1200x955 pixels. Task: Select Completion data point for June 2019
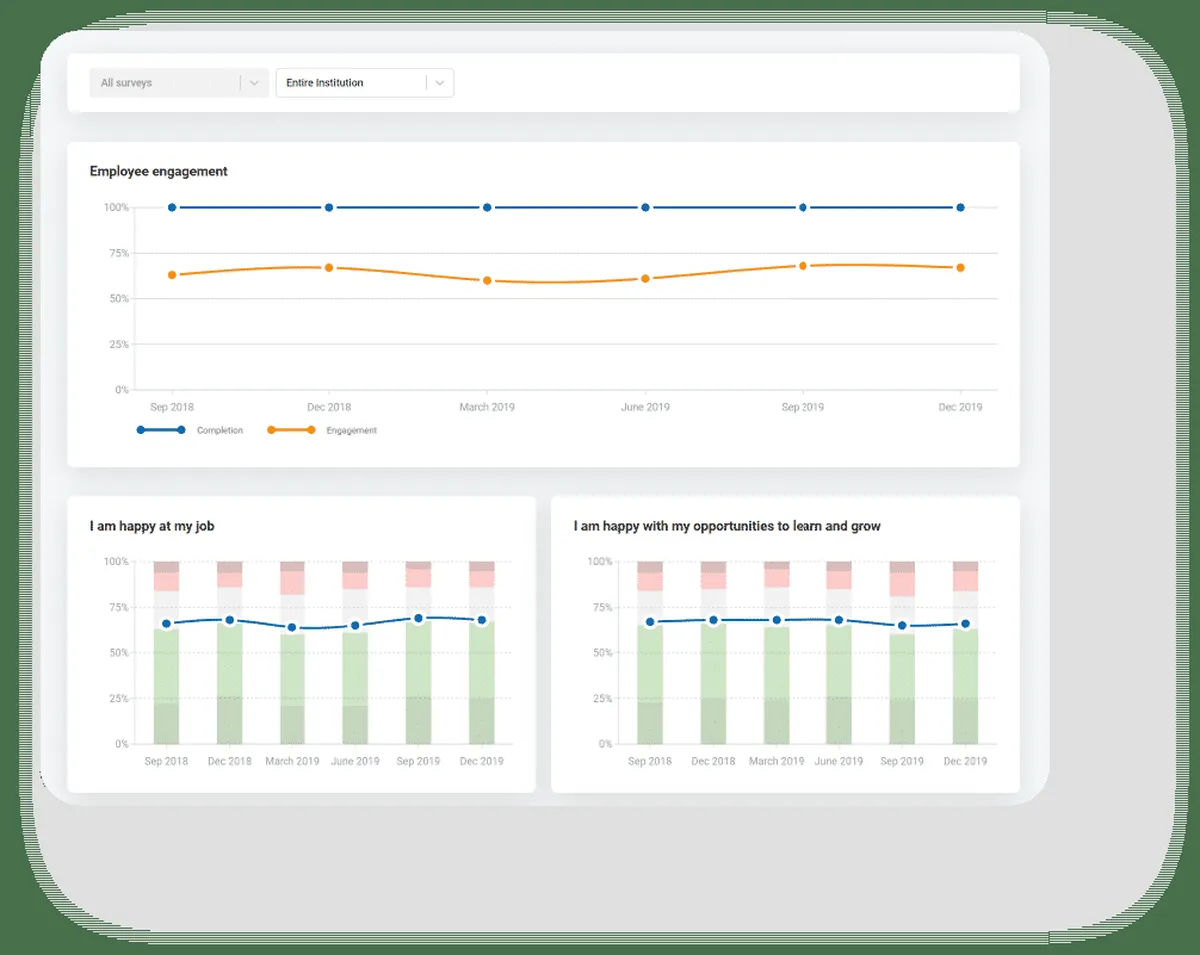(x=645, y=207)
